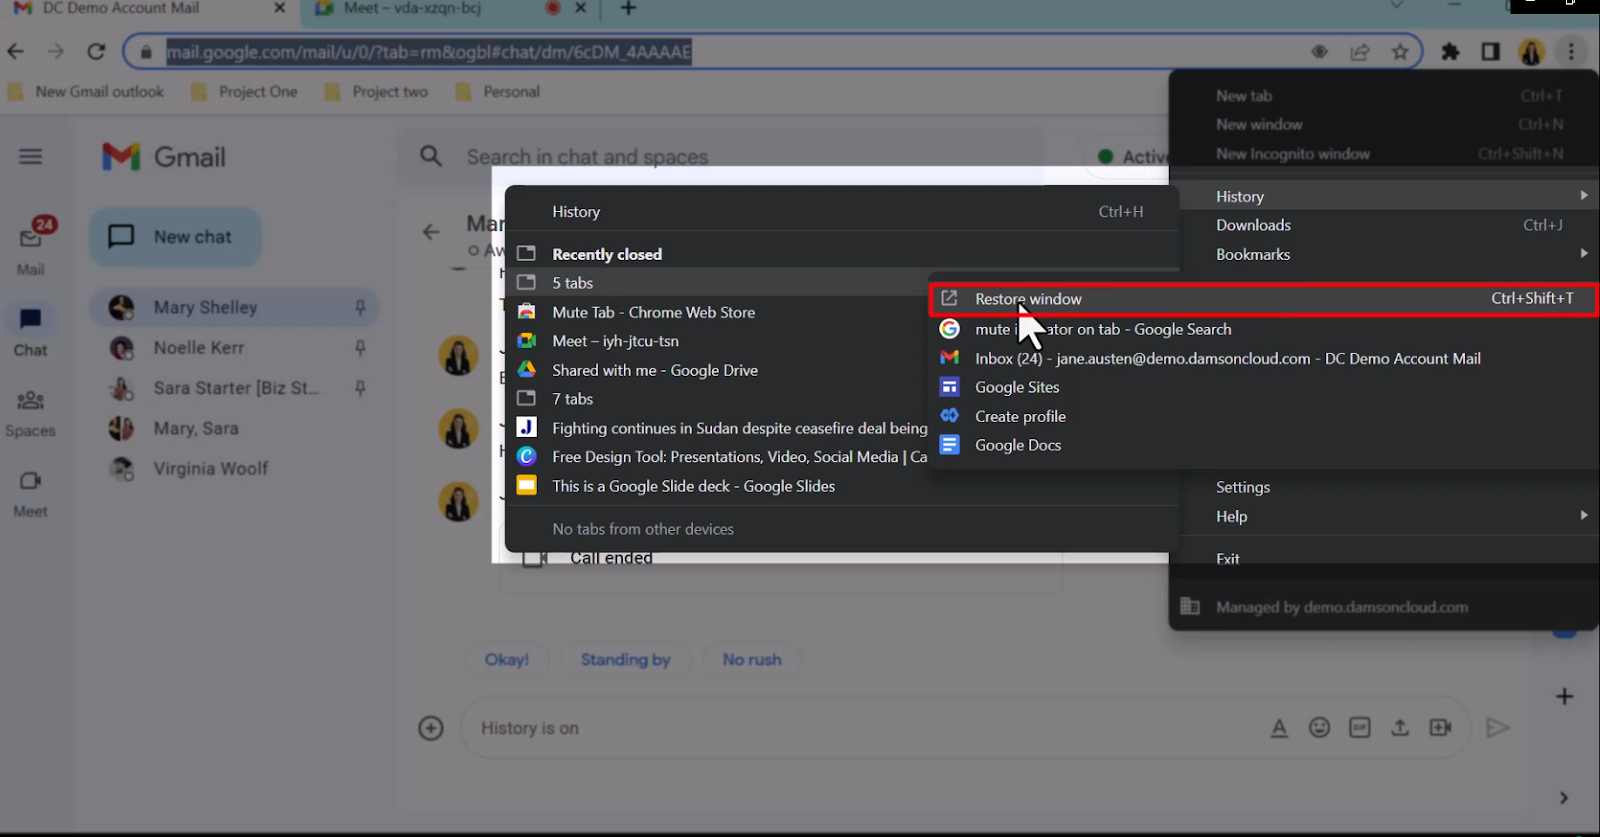Choose Exit in Chrome menu
Viewport: 1600px width, 837px height.
tap(1384, 559)
